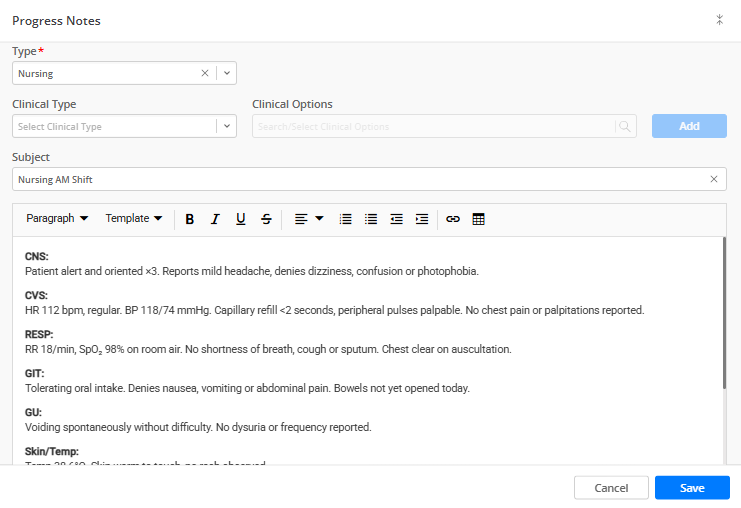
Task: Increase indent of the paragraph
Action: [422, 219]
